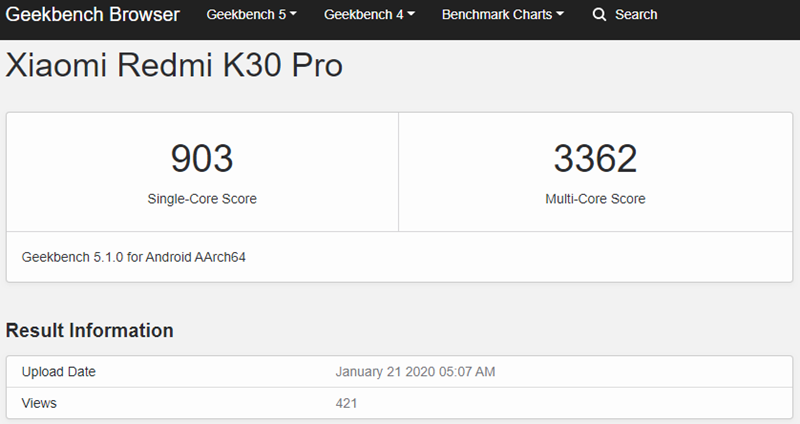Click the caret arrow beside Geekbench 4
The image size is (800, 424).
click(411, 15)
